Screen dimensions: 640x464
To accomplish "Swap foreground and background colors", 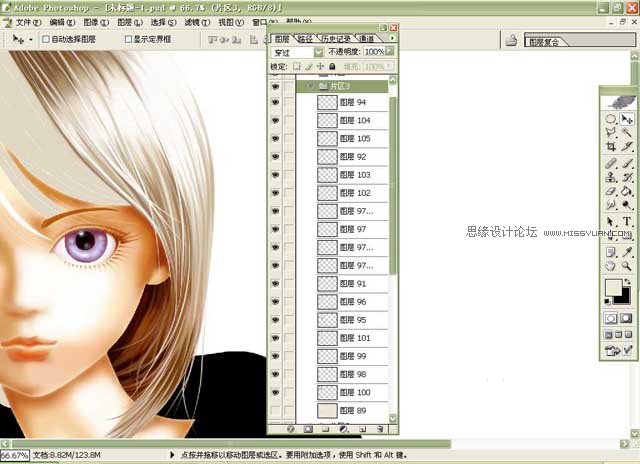I will click(x=627, y=282).
